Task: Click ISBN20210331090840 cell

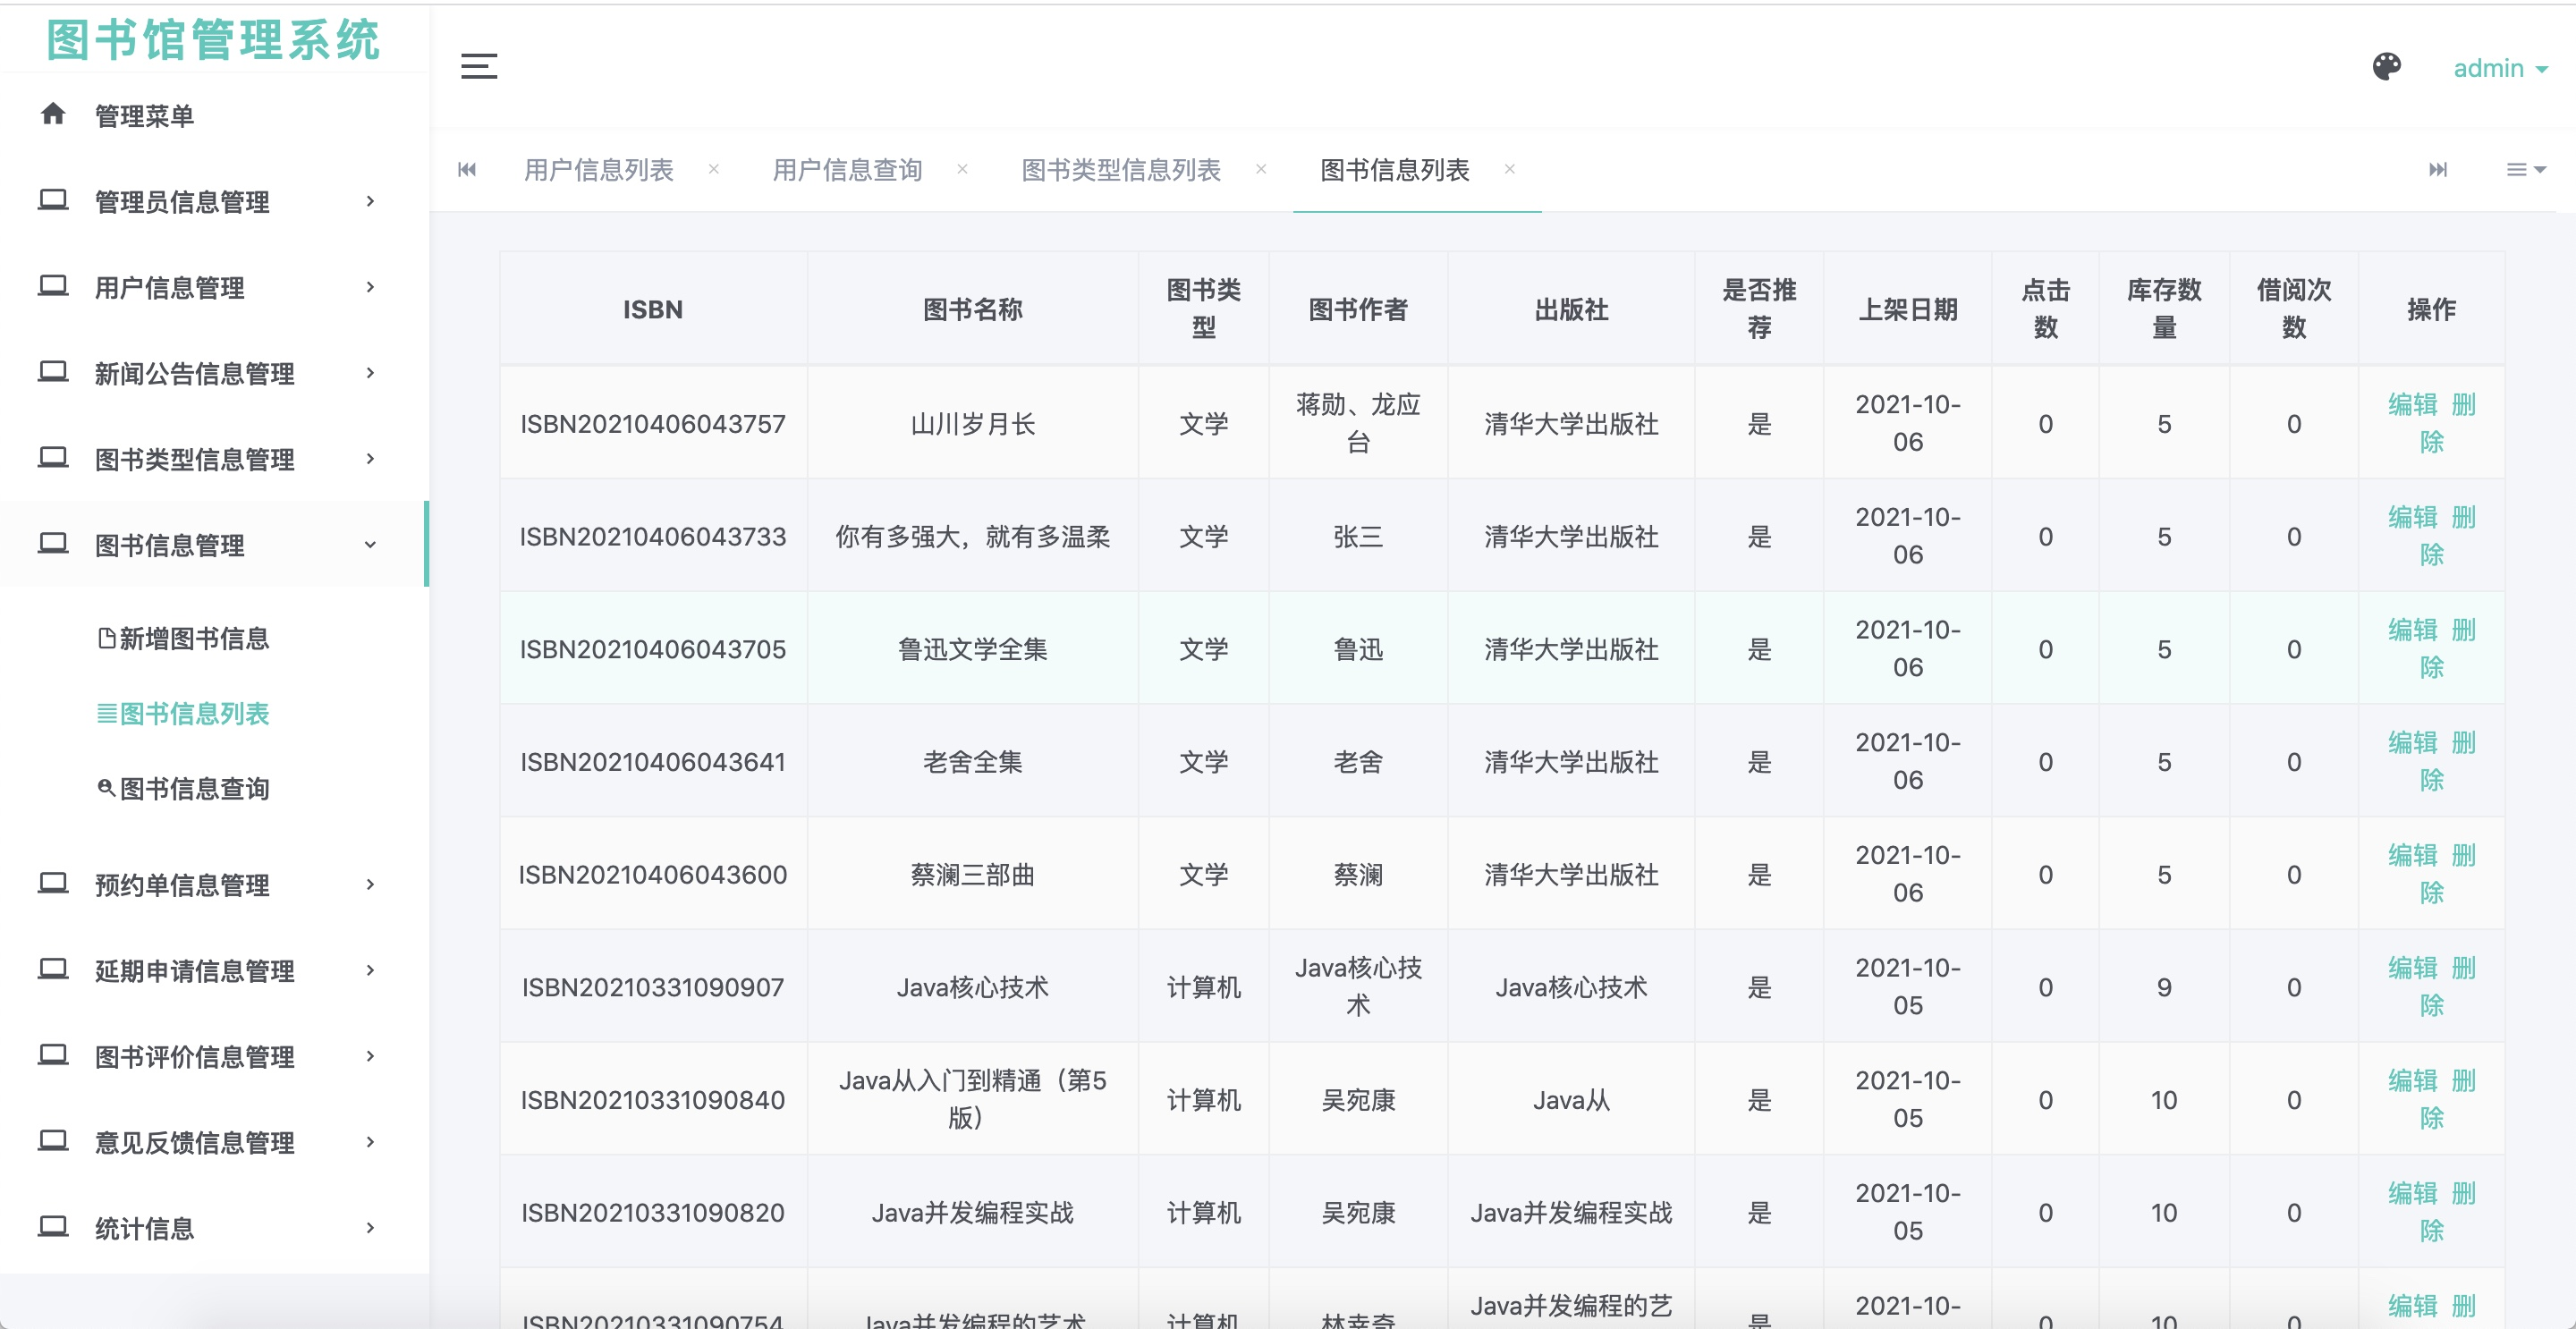Action: click(x=653, y=1100)
